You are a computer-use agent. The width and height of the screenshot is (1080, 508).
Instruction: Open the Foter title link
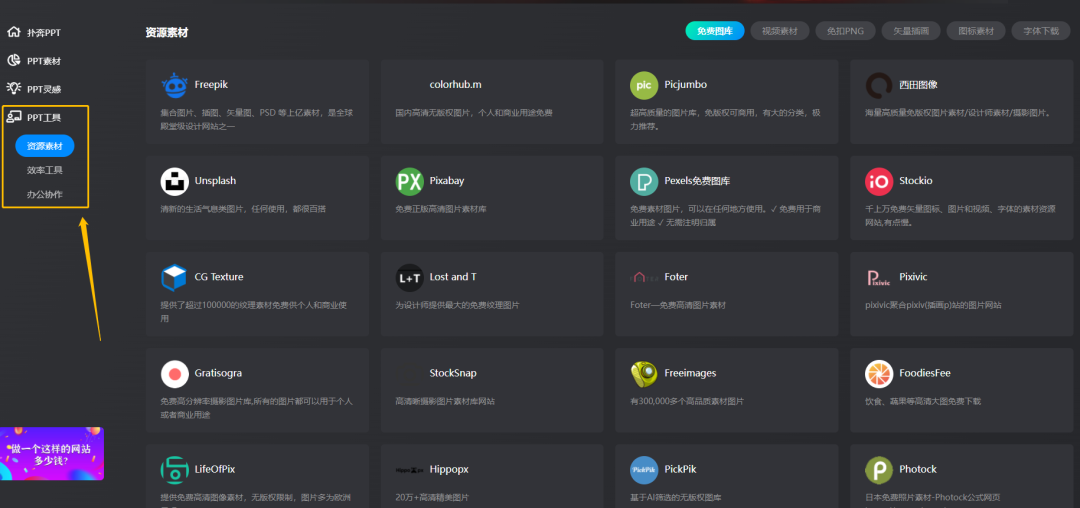point(676,277)
